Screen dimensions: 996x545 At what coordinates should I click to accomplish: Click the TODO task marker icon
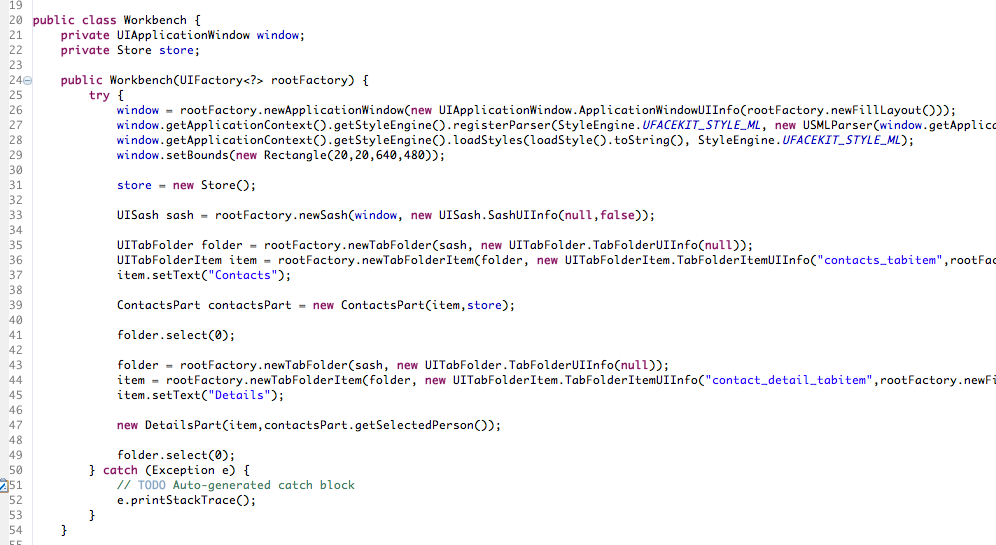coord(3,486)
